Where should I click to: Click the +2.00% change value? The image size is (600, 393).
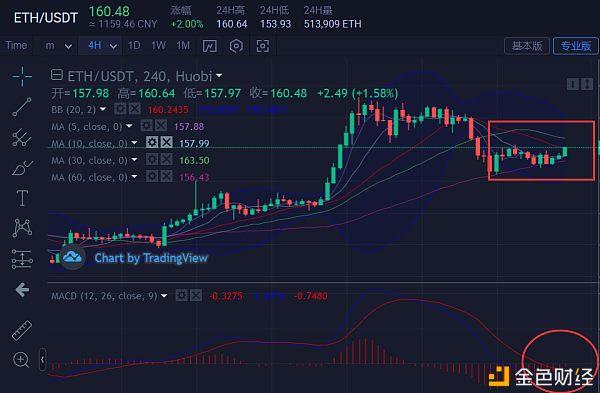click(x=187, y=24)
